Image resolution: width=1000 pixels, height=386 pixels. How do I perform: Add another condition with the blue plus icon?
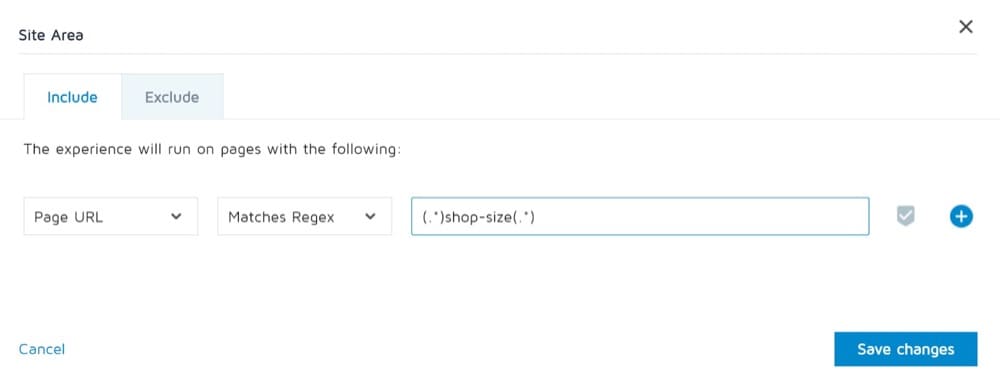coord(961,216)
